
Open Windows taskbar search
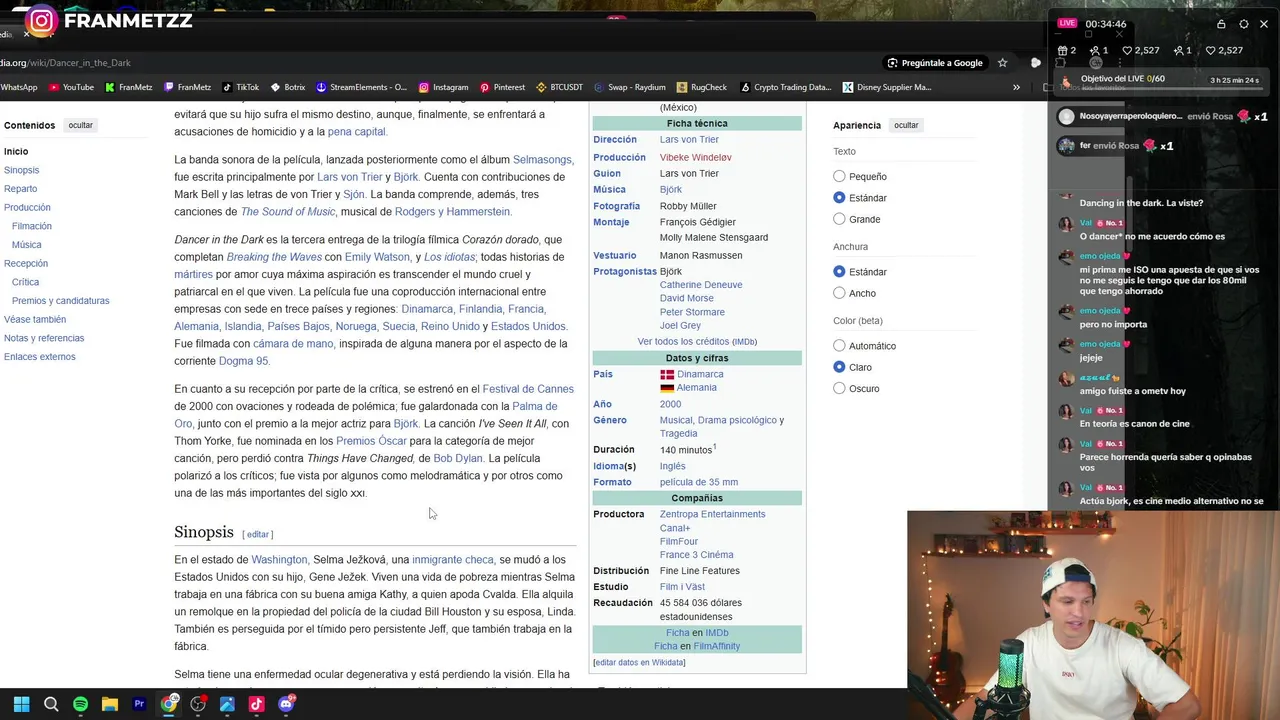tap(51, 704)
